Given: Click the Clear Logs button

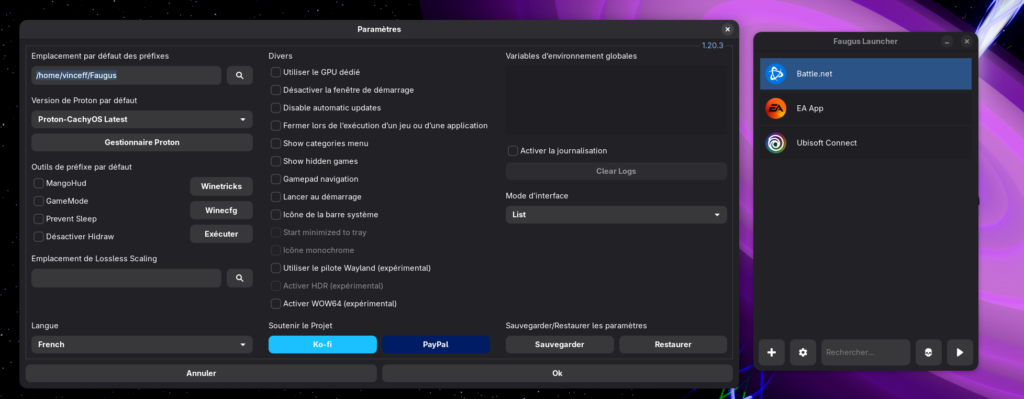Looking at the screenshot, I should tap(616, 171).
